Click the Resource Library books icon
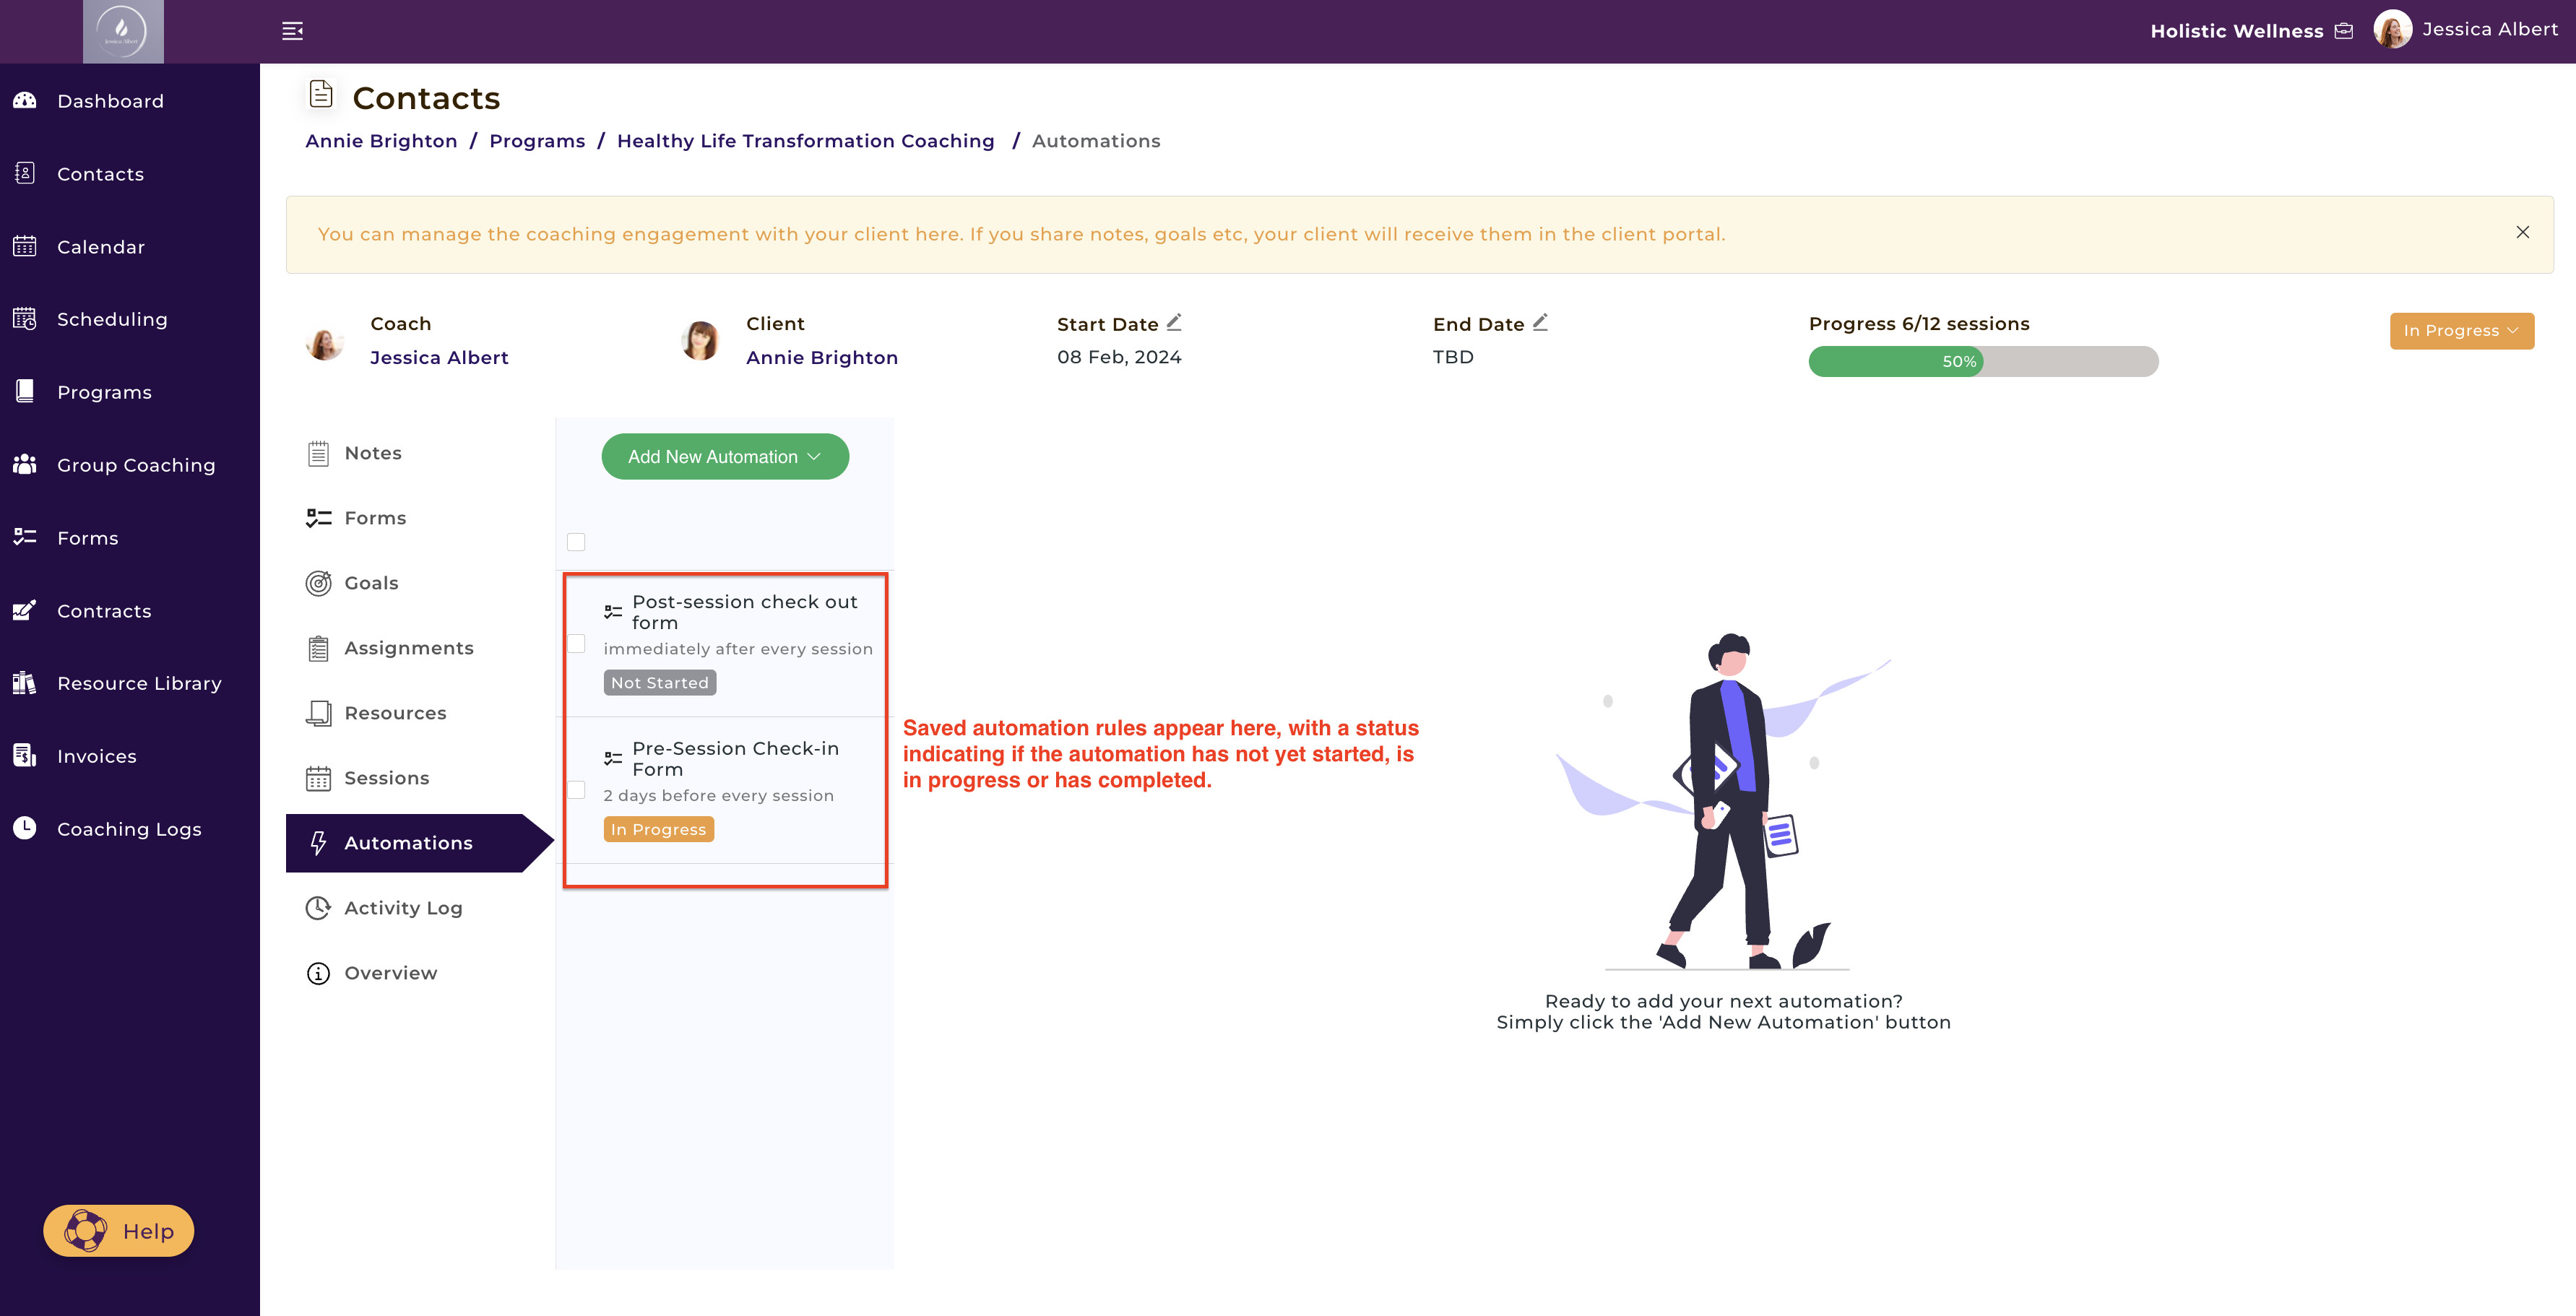This screenshot has width=2576, height=1316. (x=25, y=683)
